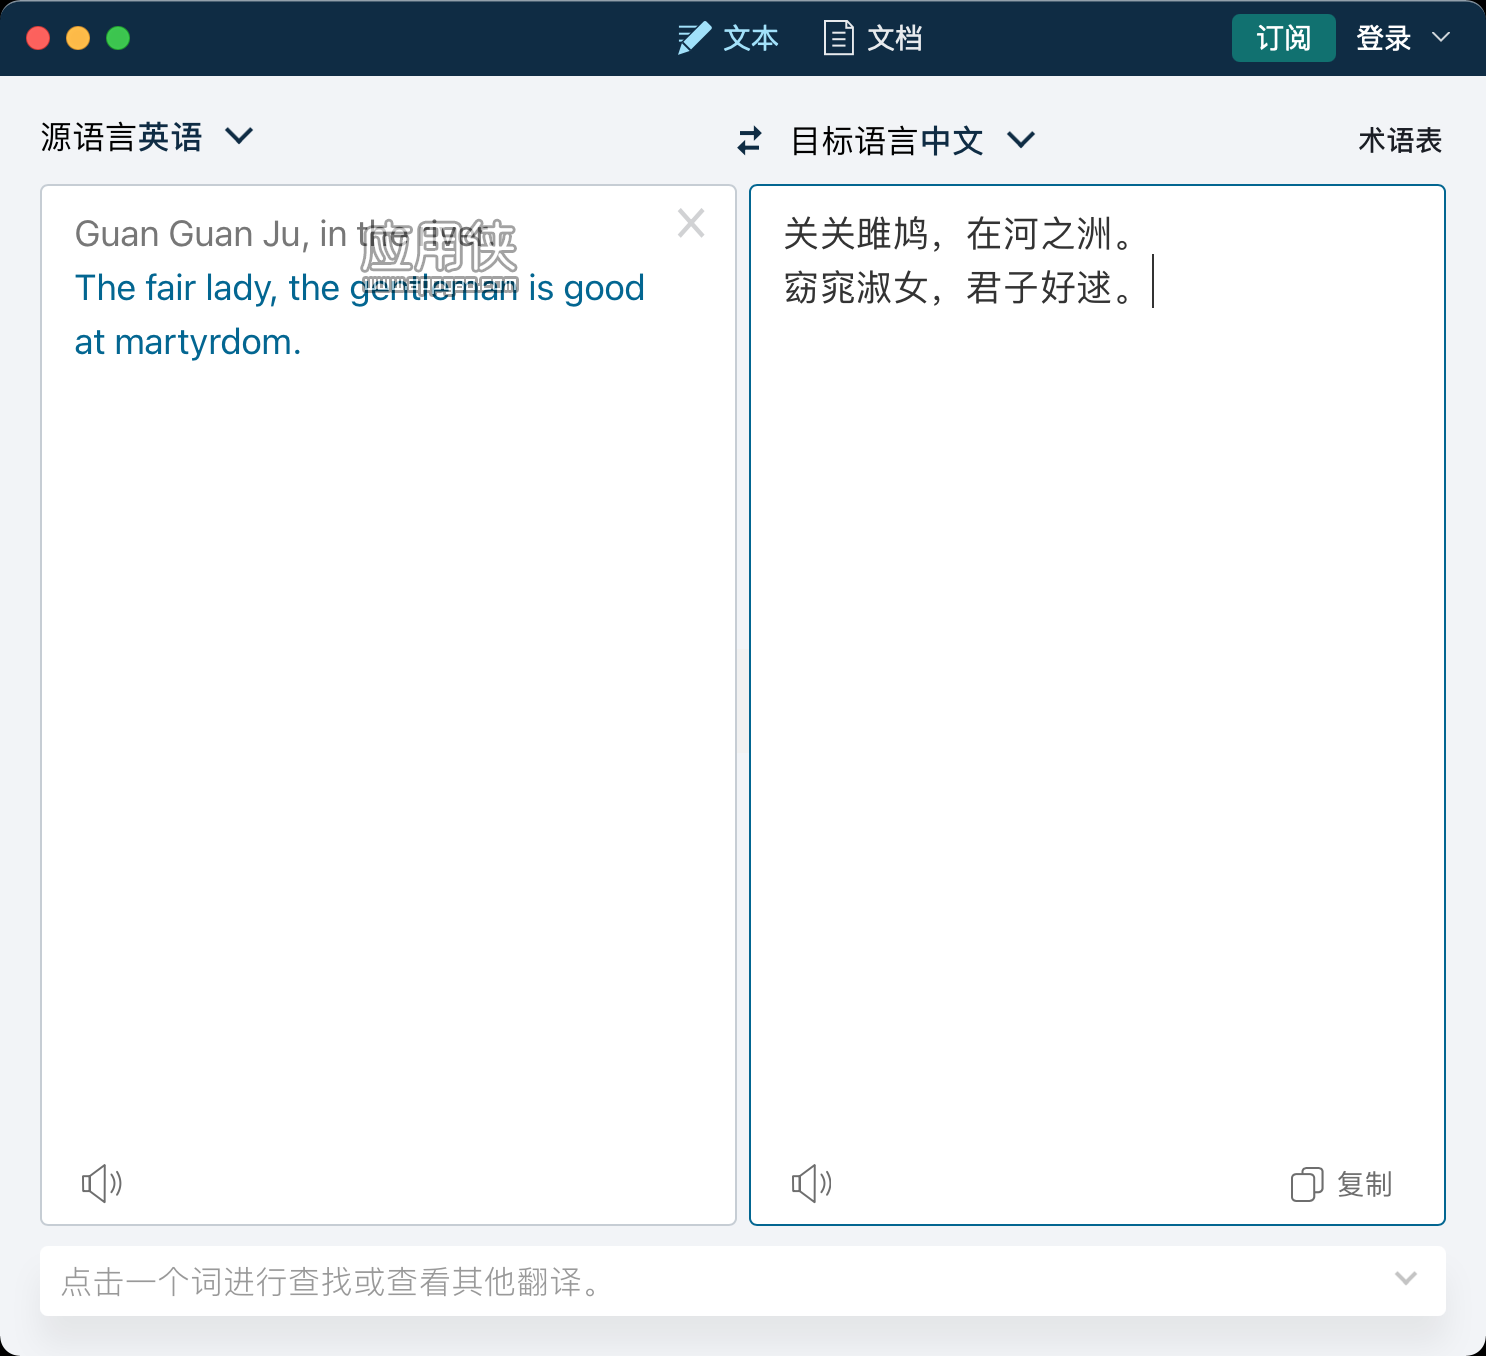Swap source and target languages
The height and width of the screenshot is (1356, 1486).
pos(749,141)
